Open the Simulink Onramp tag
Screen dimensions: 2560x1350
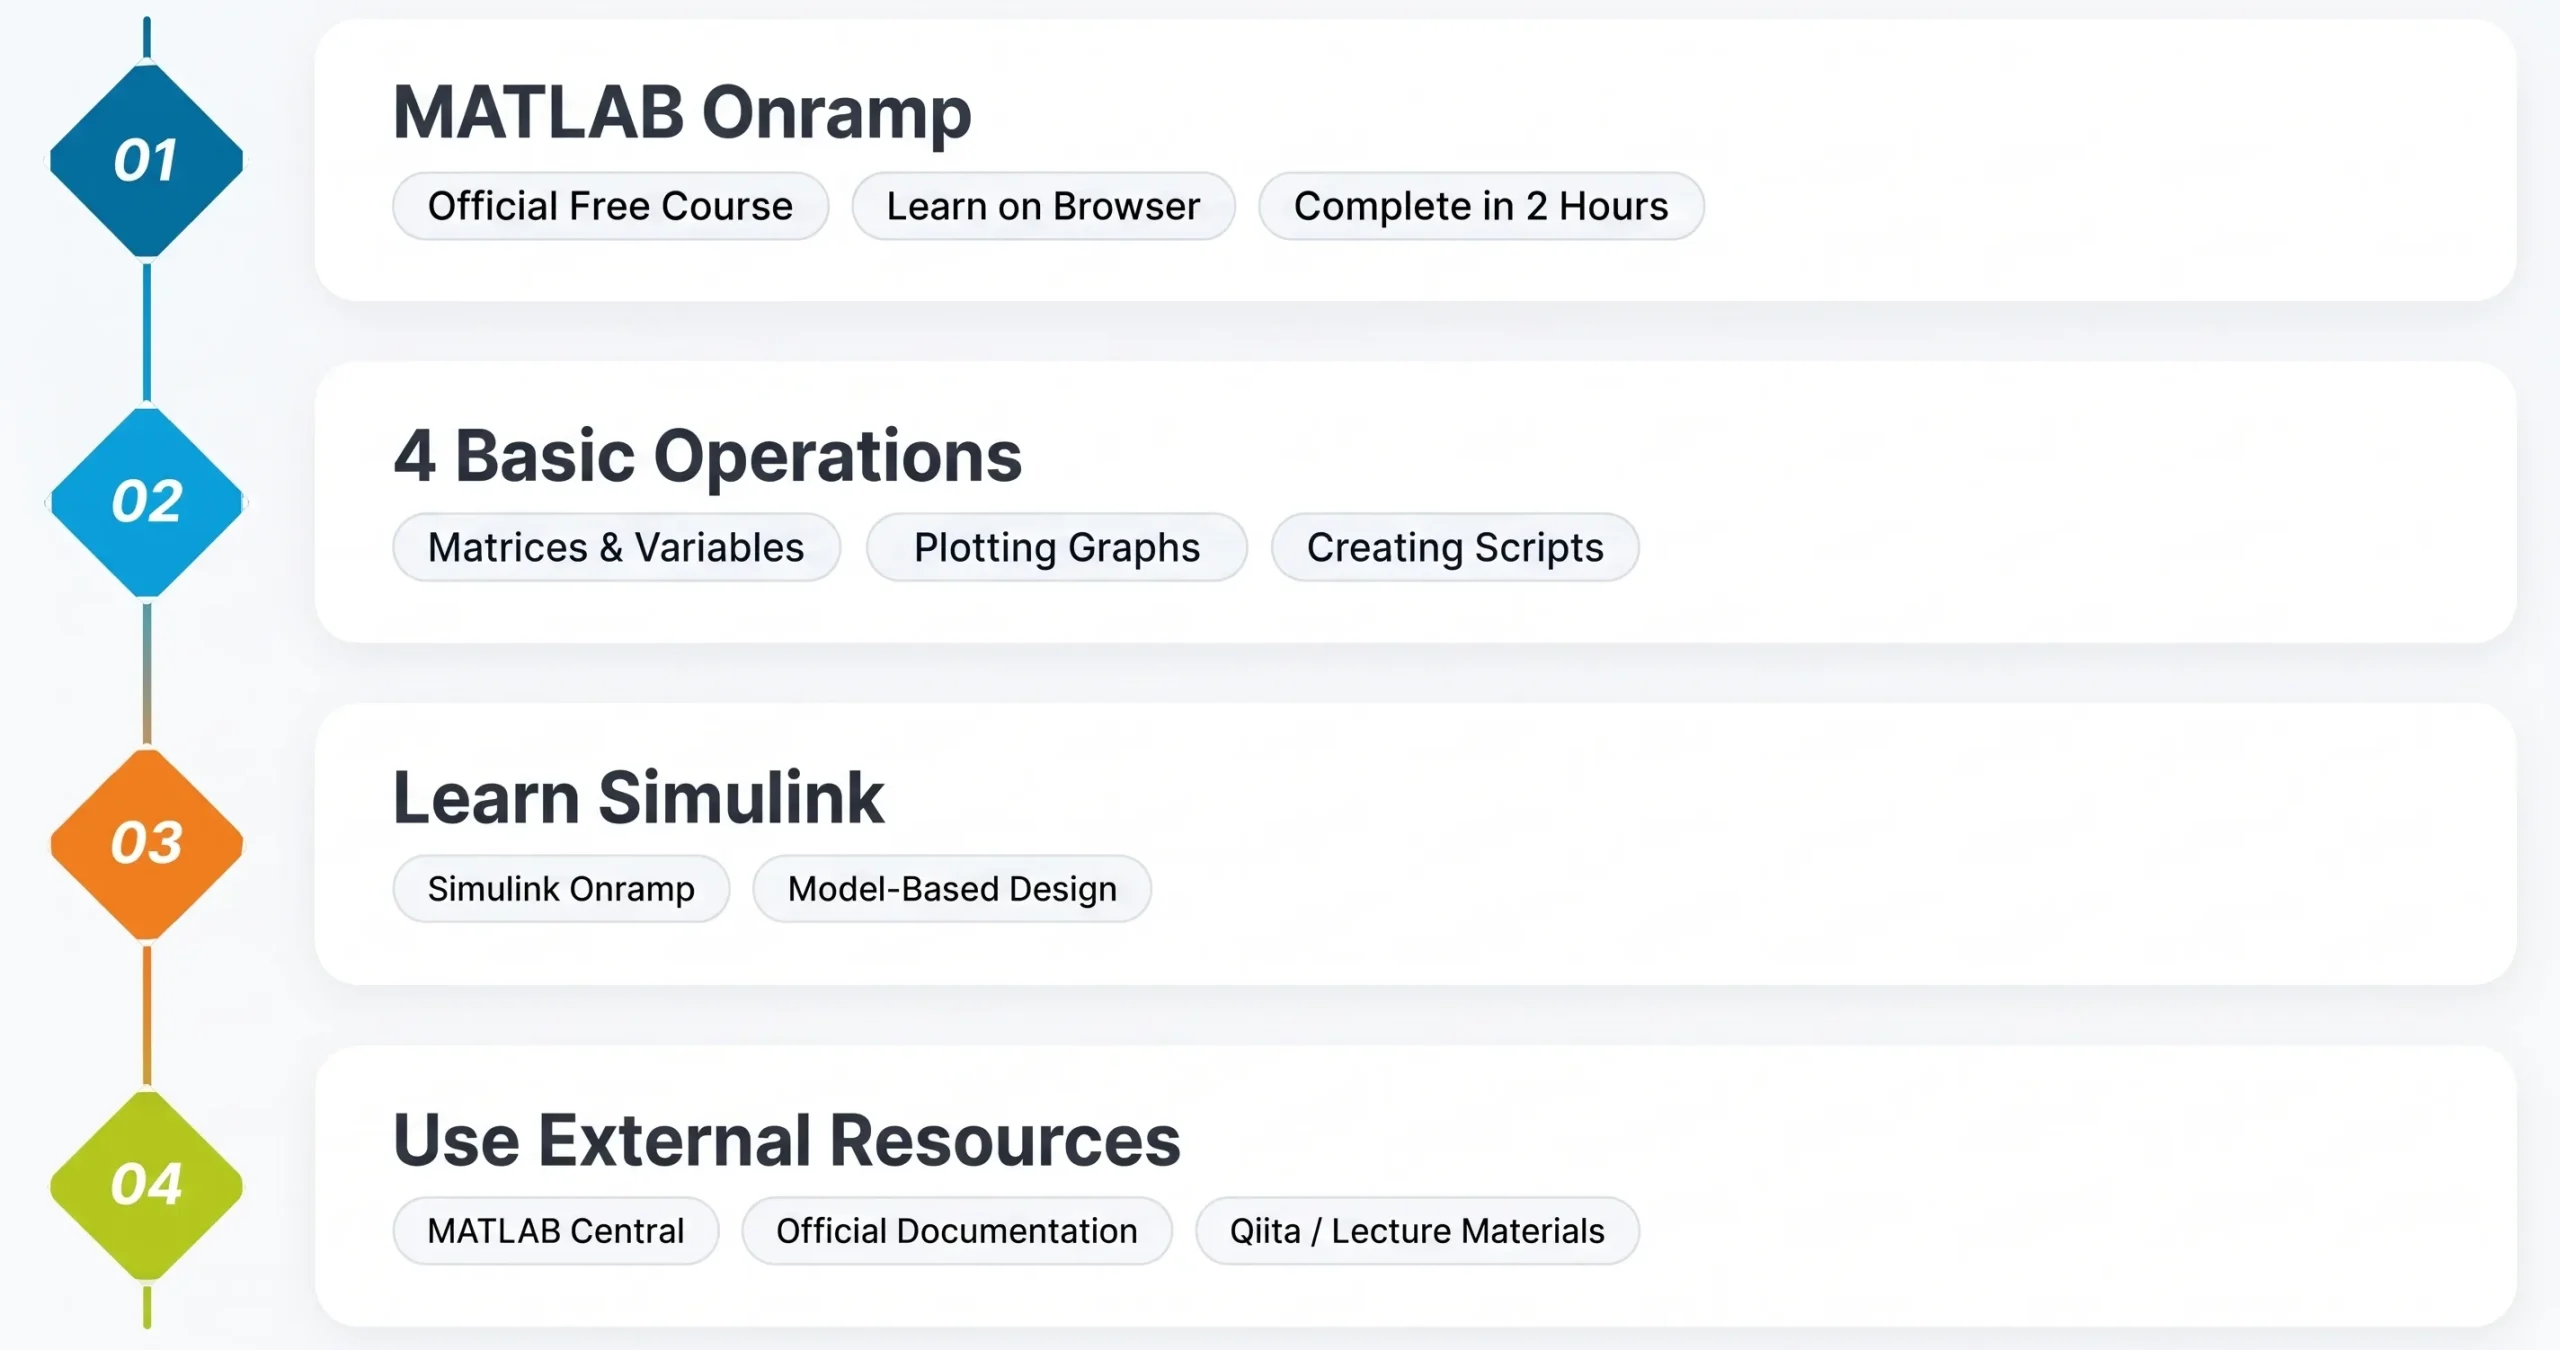pos(561,889)
